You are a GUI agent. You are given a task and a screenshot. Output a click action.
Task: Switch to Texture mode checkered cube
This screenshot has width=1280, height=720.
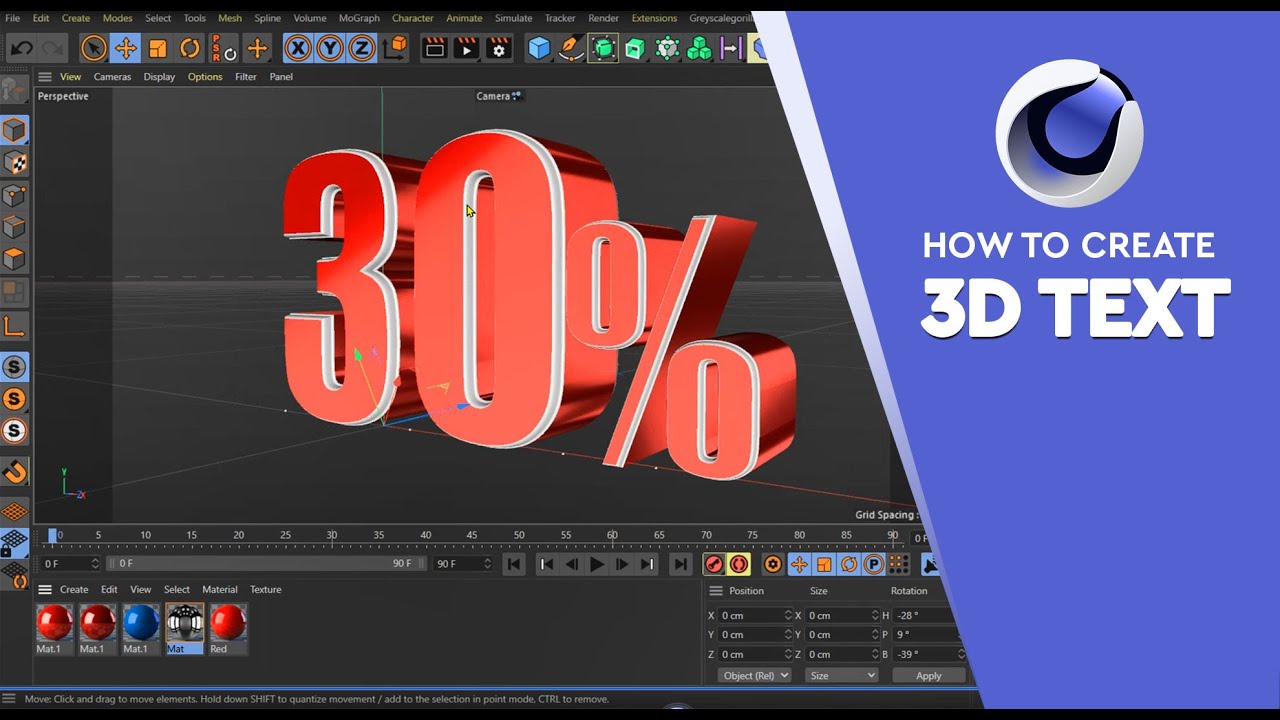(x=14, y=163)
